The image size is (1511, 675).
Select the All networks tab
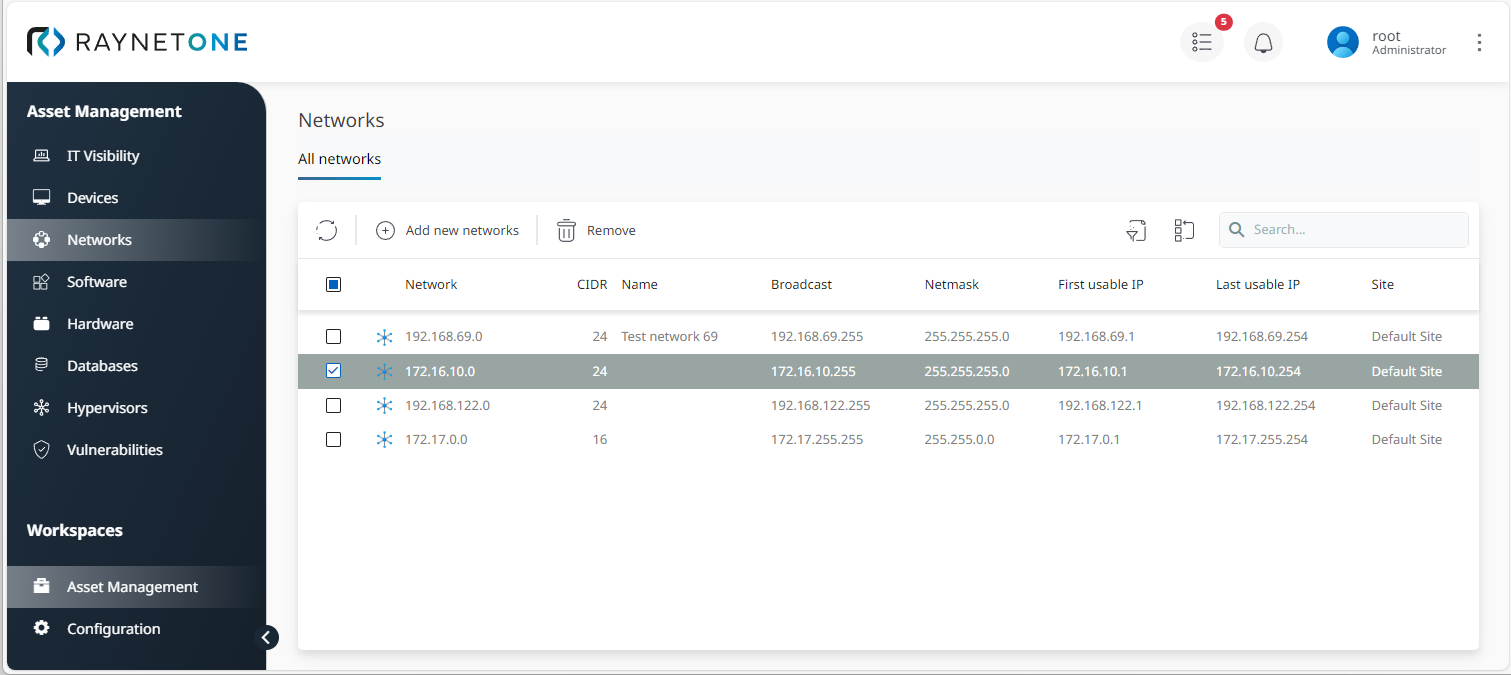339,159
